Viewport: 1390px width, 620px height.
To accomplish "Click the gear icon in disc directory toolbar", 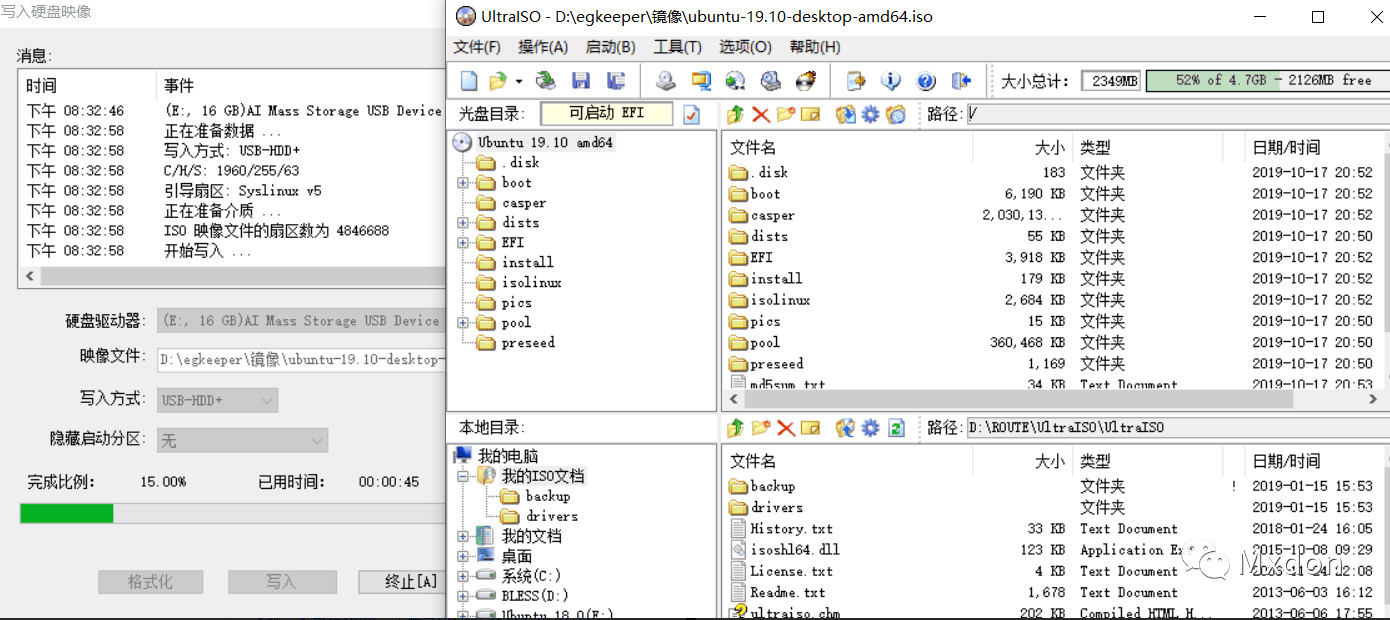I will pyautogui.click(x=870, y=115).
